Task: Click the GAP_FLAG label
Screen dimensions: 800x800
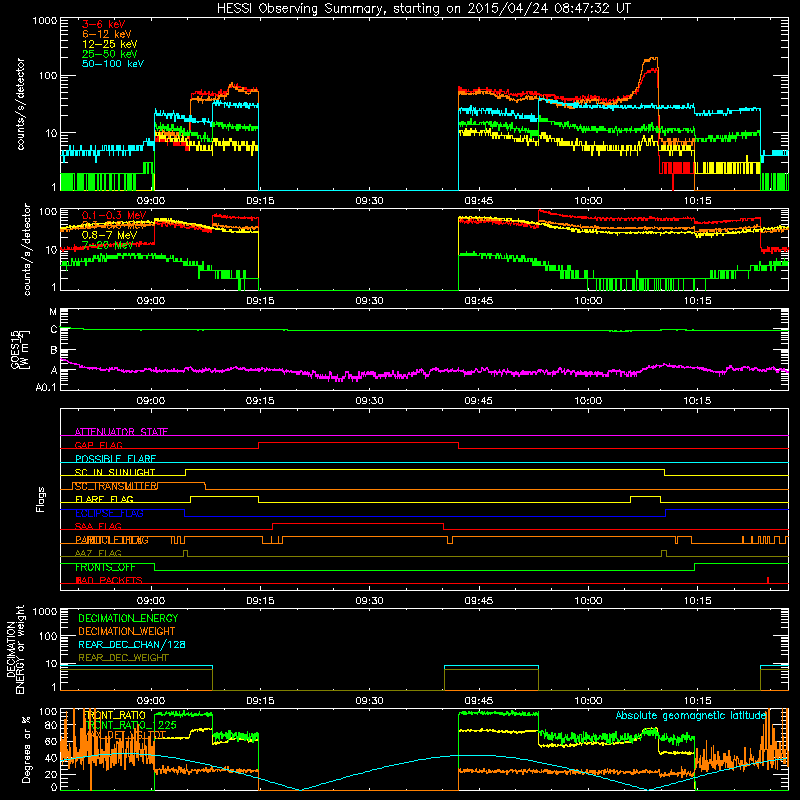Action: click(98, 445)
